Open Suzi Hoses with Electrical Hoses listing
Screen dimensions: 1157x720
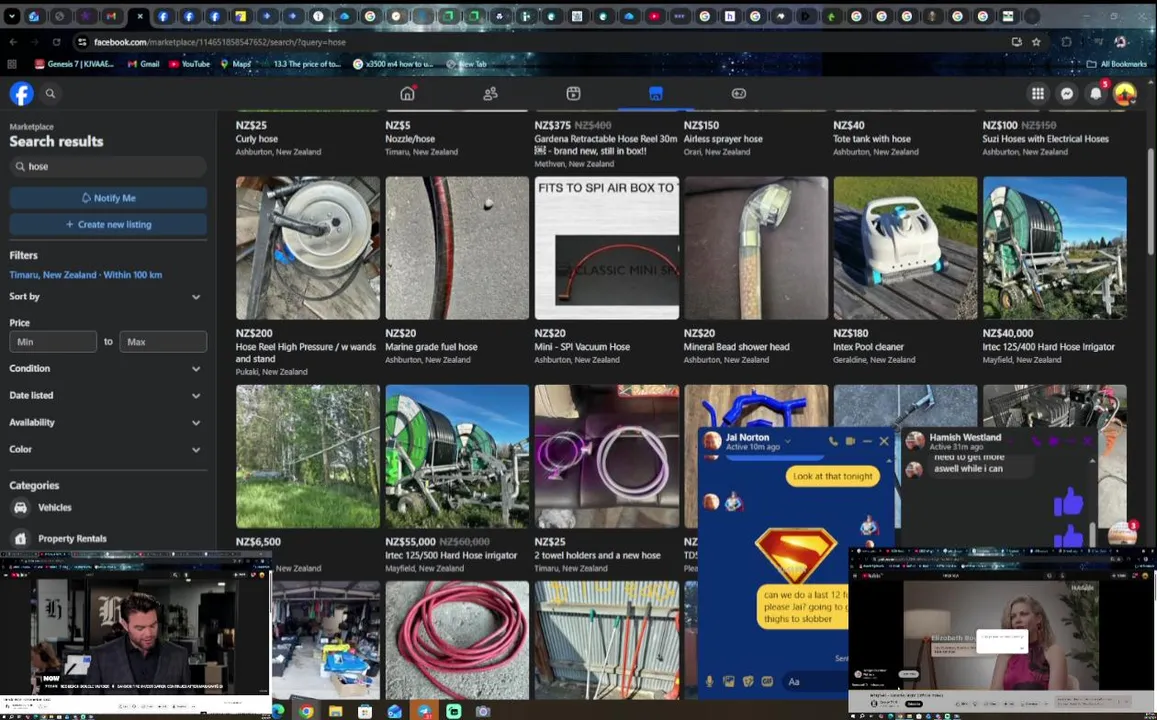1045,139
